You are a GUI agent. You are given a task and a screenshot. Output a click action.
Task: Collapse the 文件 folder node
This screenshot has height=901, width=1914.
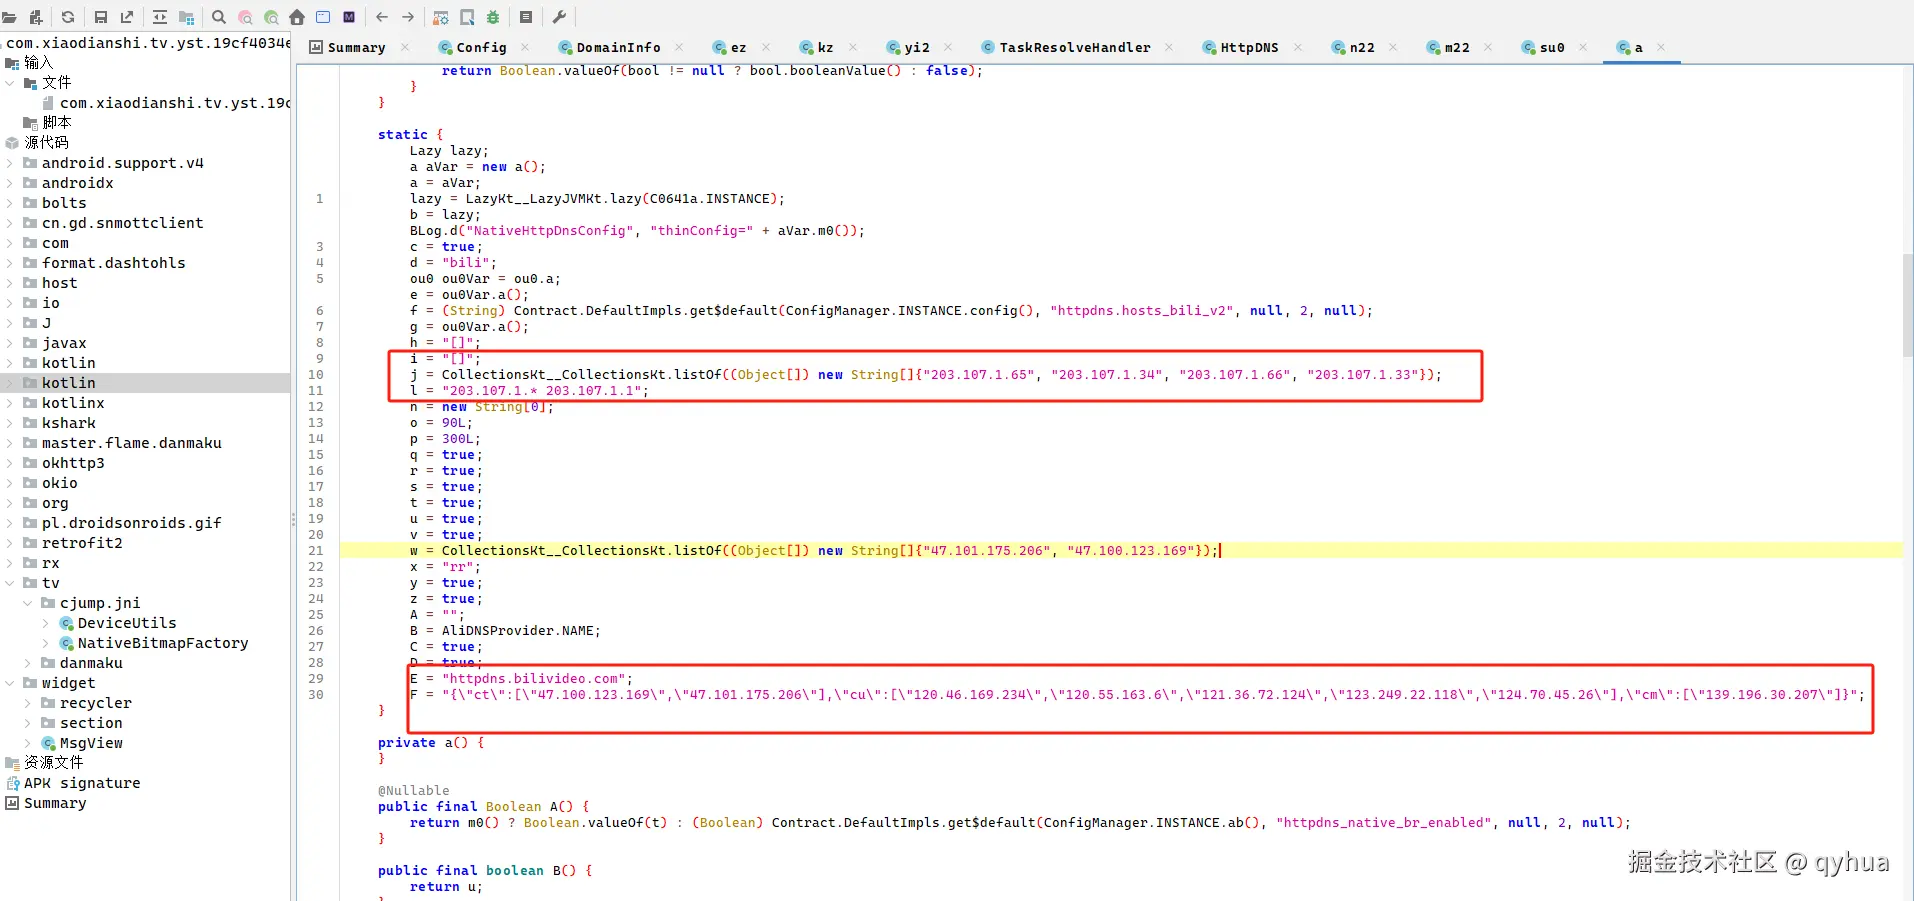[10, 83]
